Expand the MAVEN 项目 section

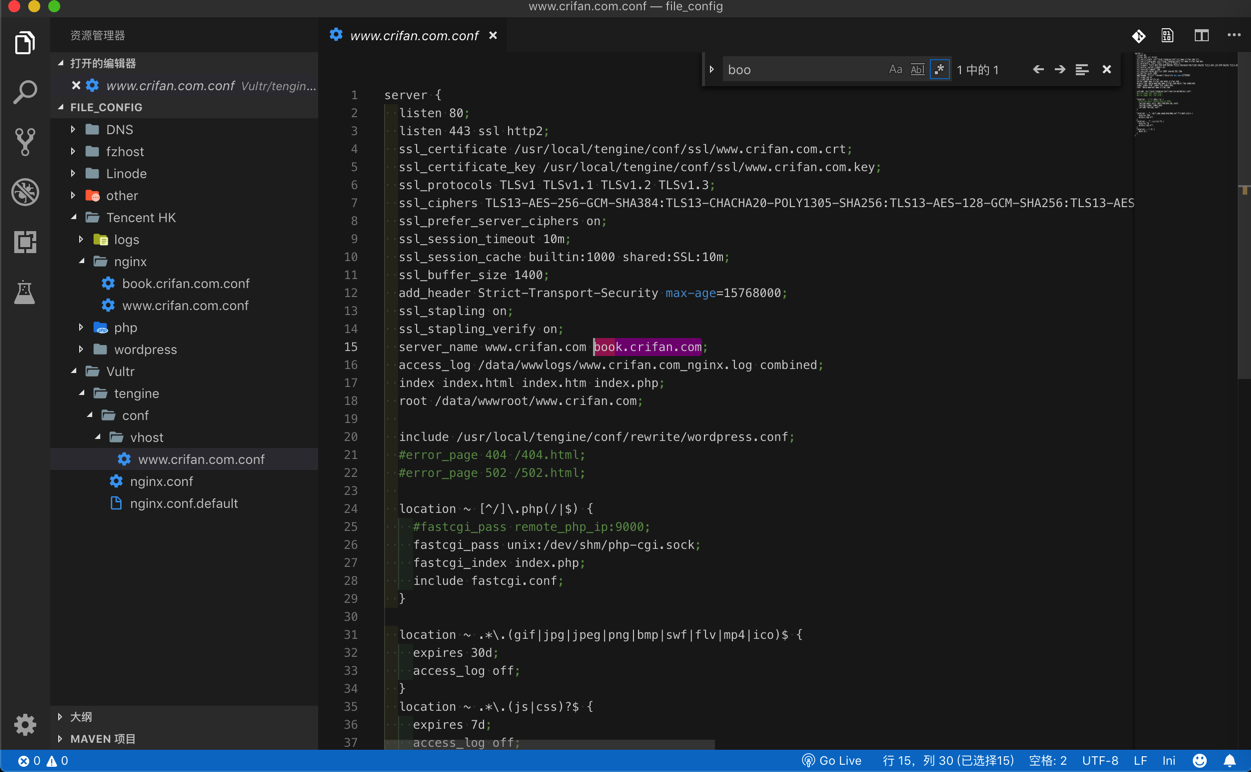[x=103, y=739]
